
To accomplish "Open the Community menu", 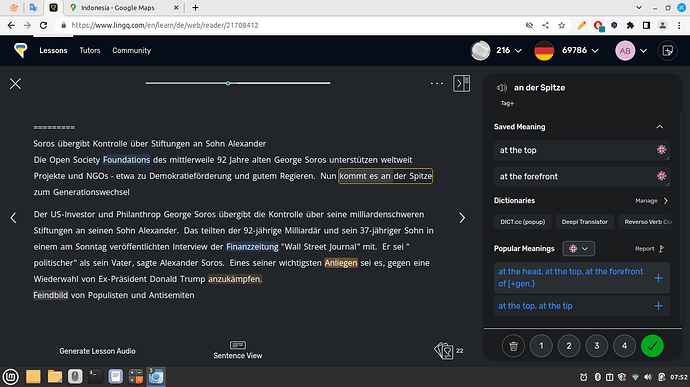I will (131, 51).
